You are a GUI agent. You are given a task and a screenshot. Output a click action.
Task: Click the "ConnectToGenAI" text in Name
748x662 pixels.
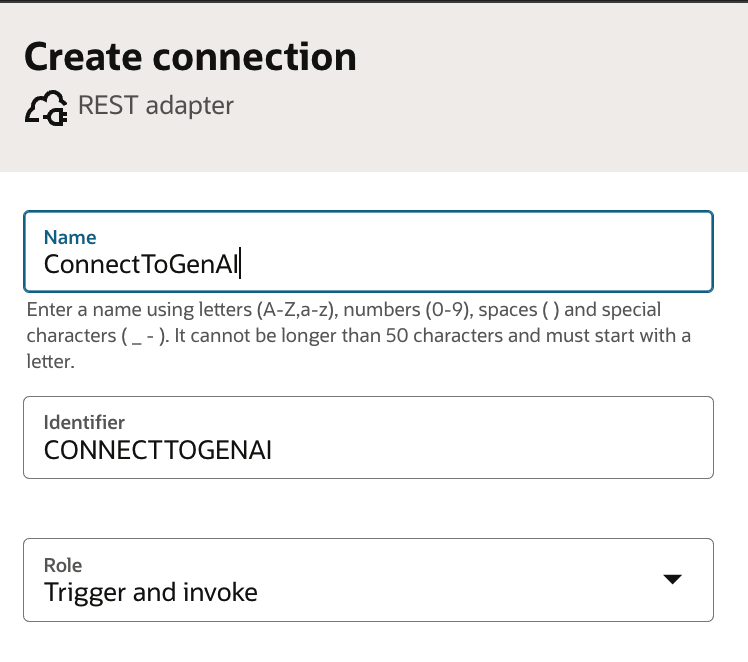point(140,264)
